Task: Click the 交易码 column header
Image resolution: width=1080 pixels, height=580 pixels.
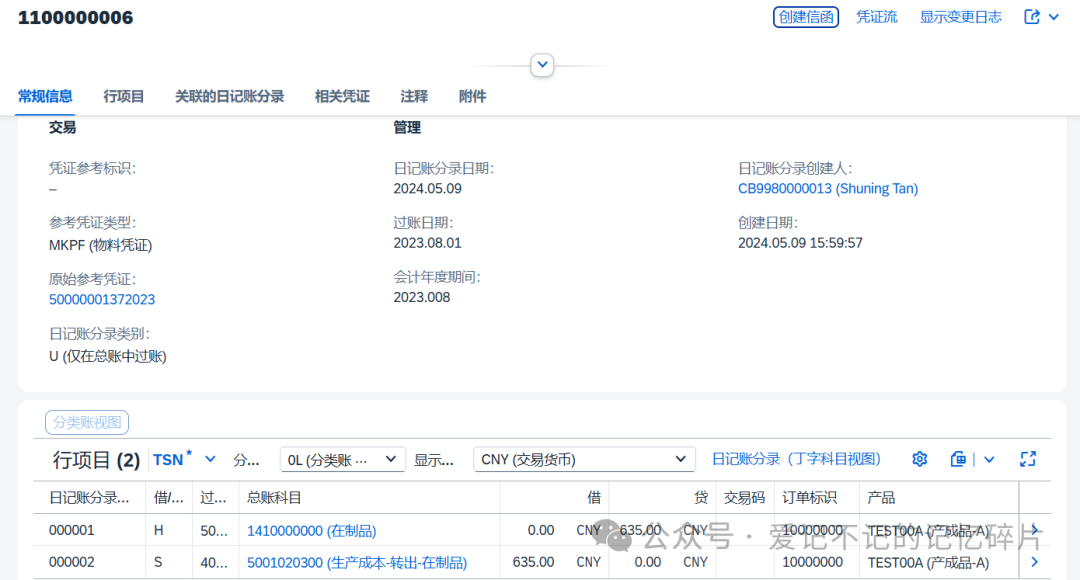Action: click(744, 498)
